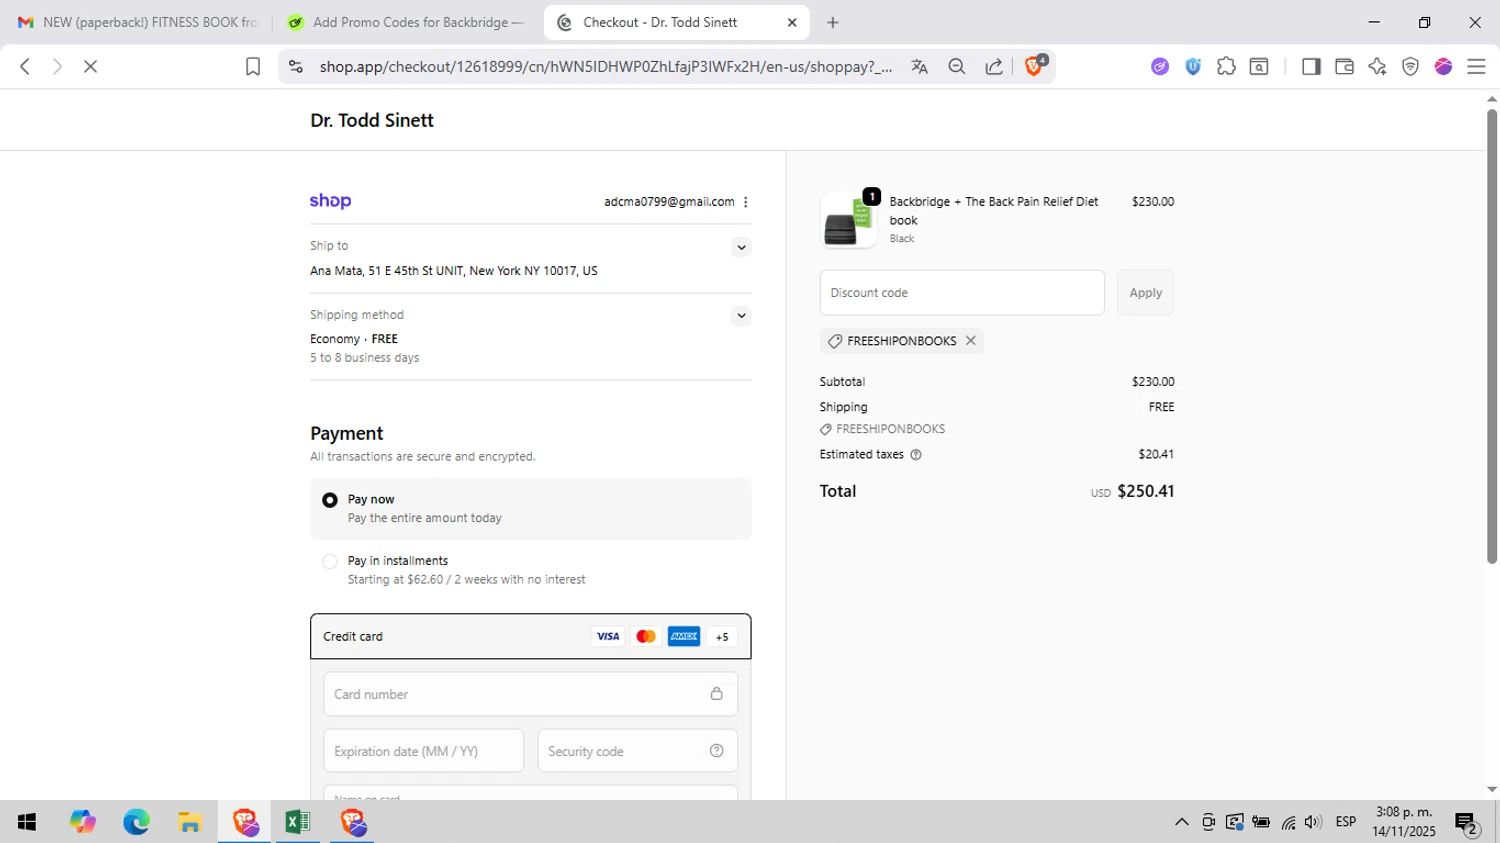The width and height of the screenshot is (1500, 843).
Task: Click the lock icon in Card number field
Action: (716, 694)
